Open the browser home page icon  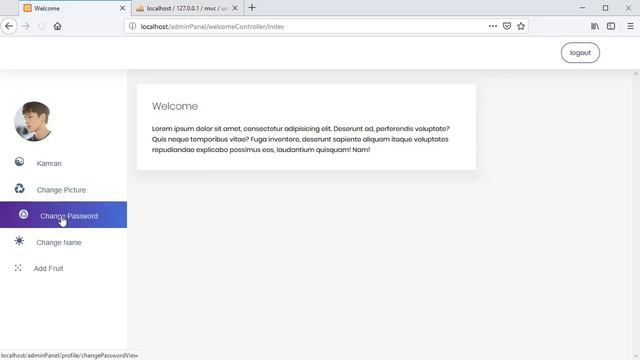coord(58,26)
